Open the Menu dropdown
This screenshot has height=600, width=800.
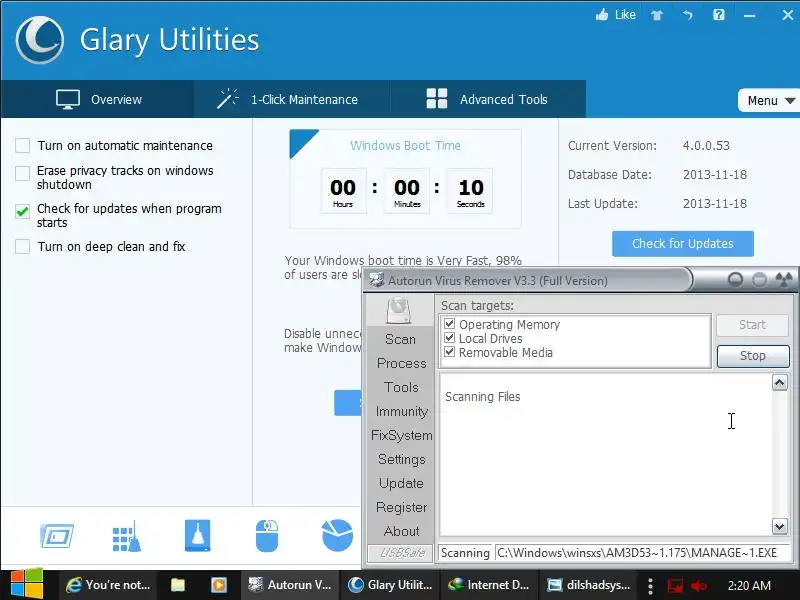pyautogui.click(x=769, y=101)
